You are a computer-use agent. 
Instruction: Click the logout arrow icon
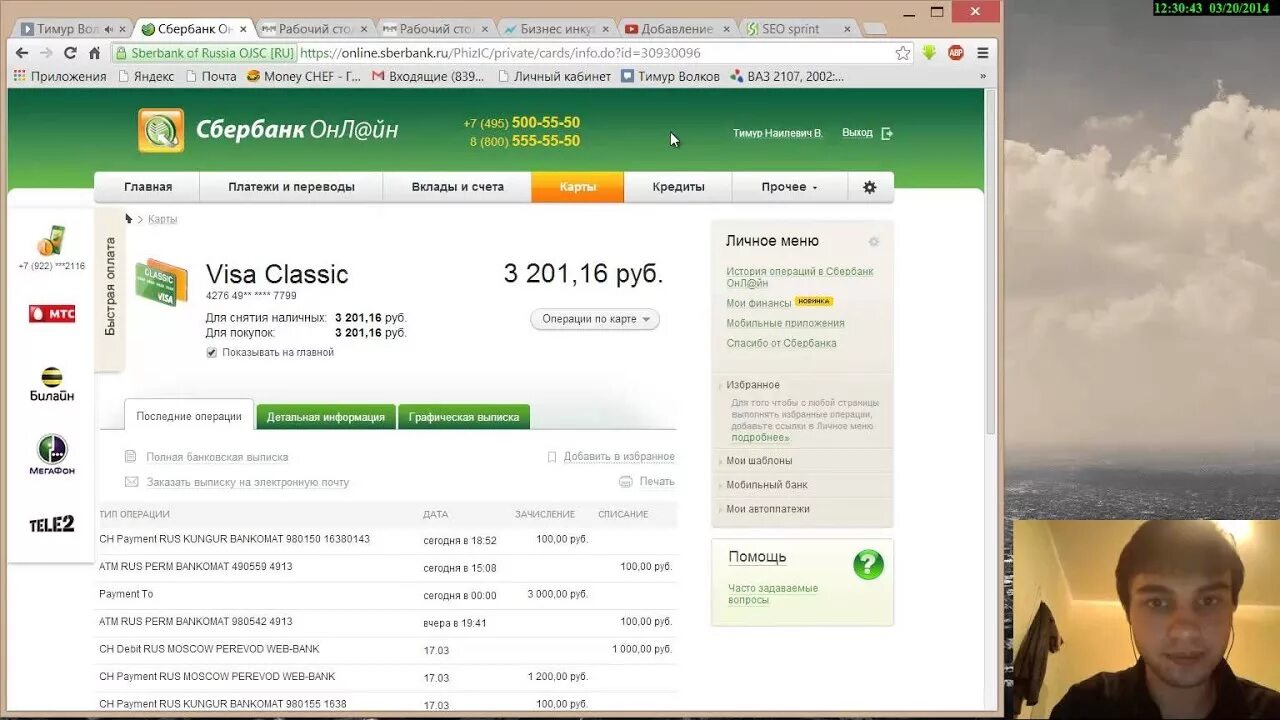(887, 133)
